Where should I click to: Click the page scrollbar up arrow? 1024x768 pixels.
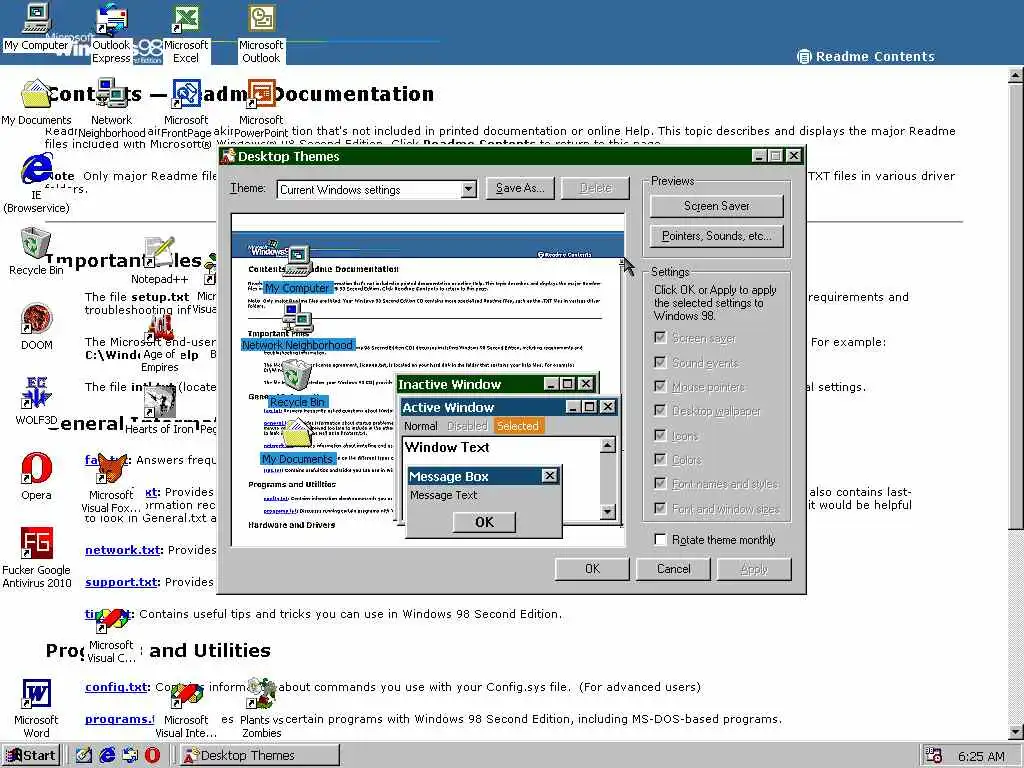tap(1016, 75)
